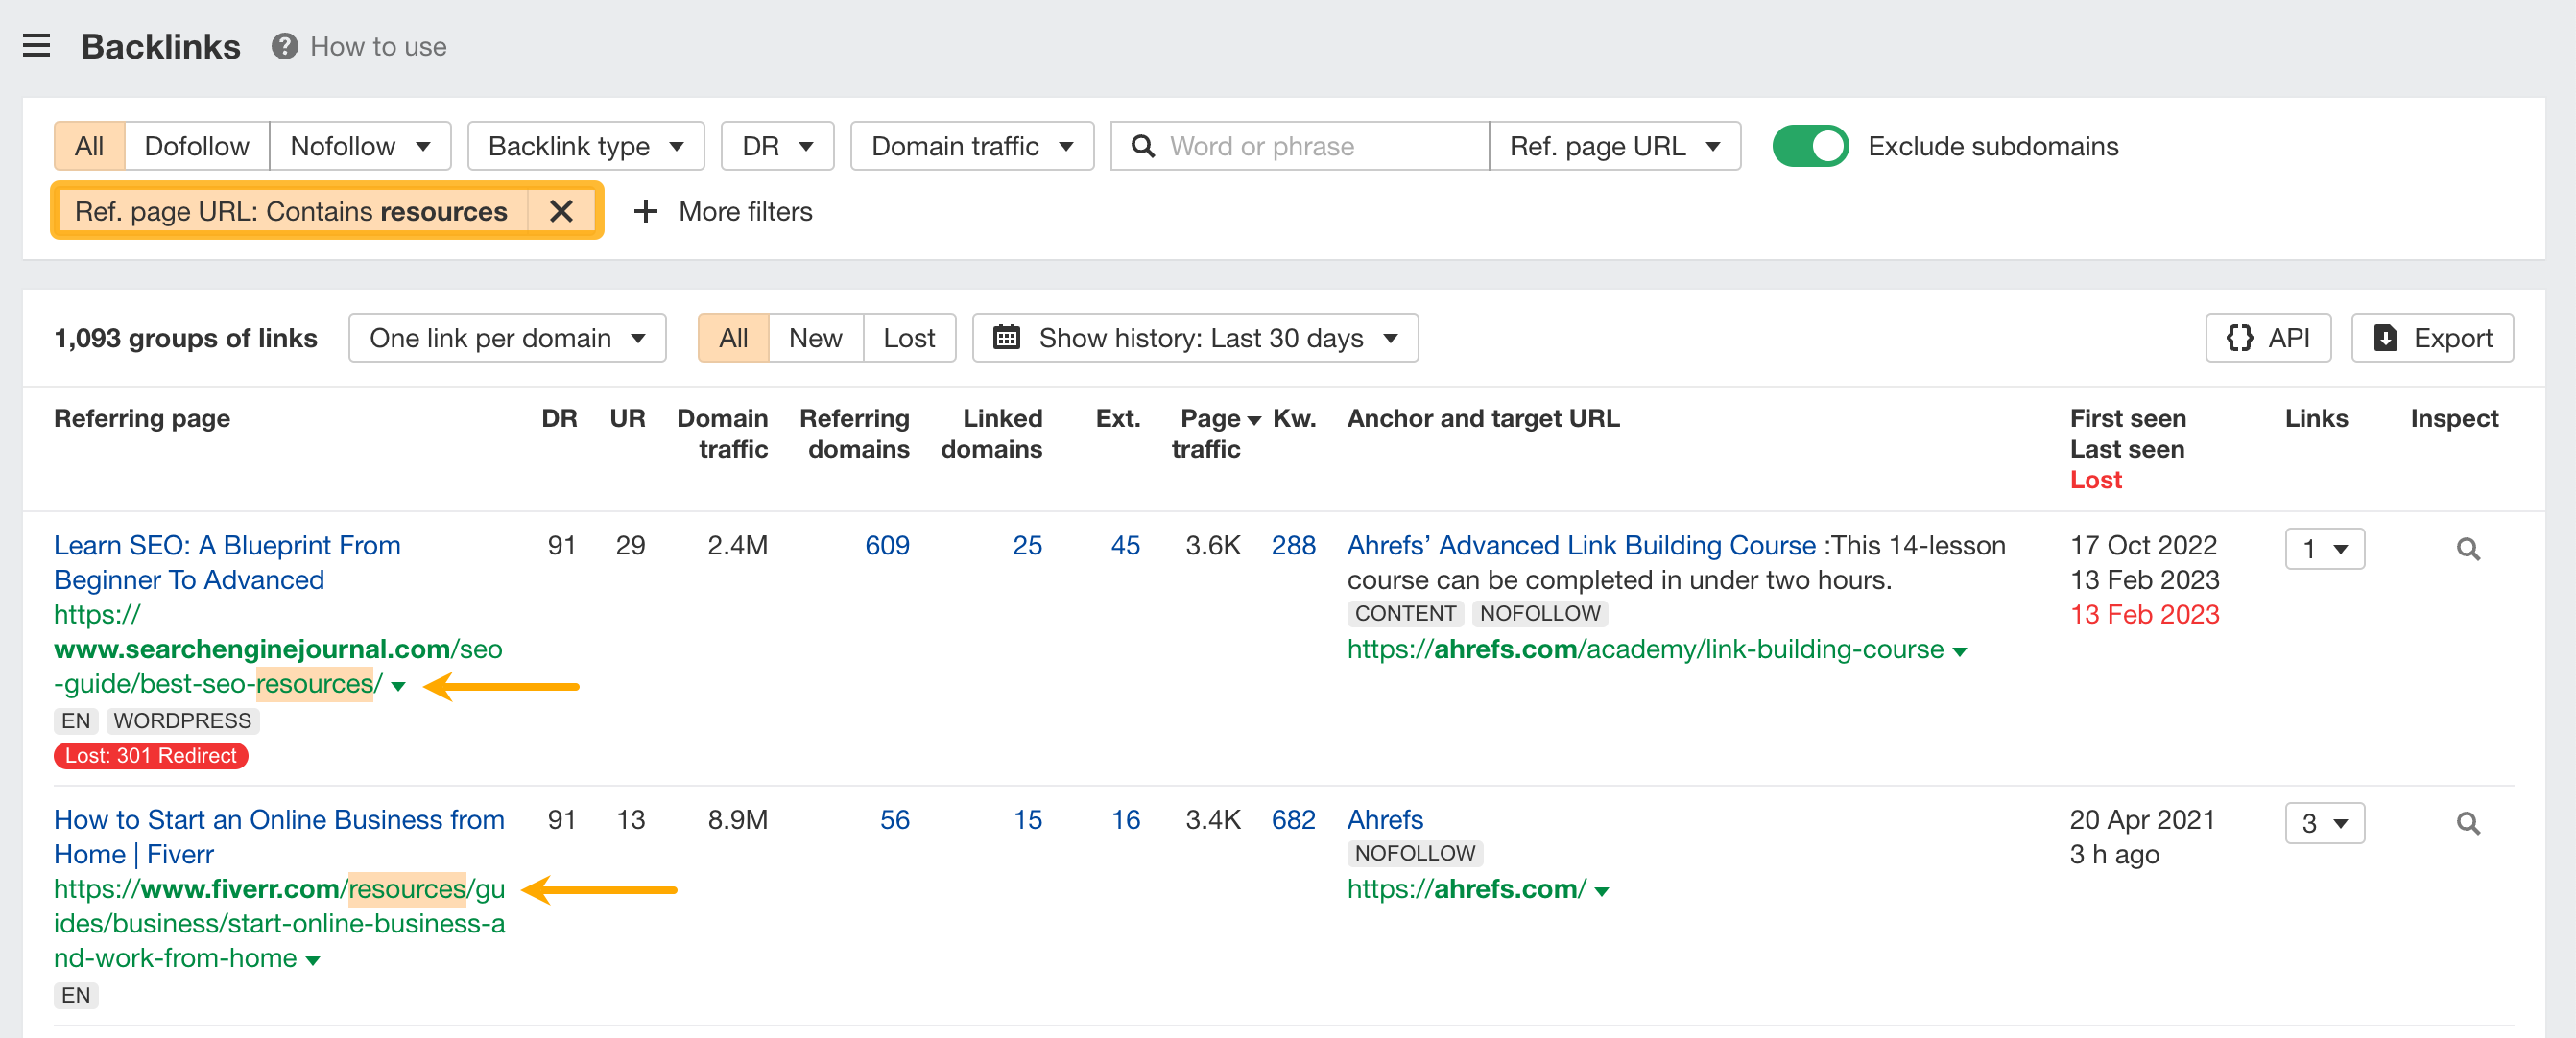Screen dimensions: 2576x1038
Task: Sort by Ext. column header
Action: pyautogui.click(x=1118, y=418)
